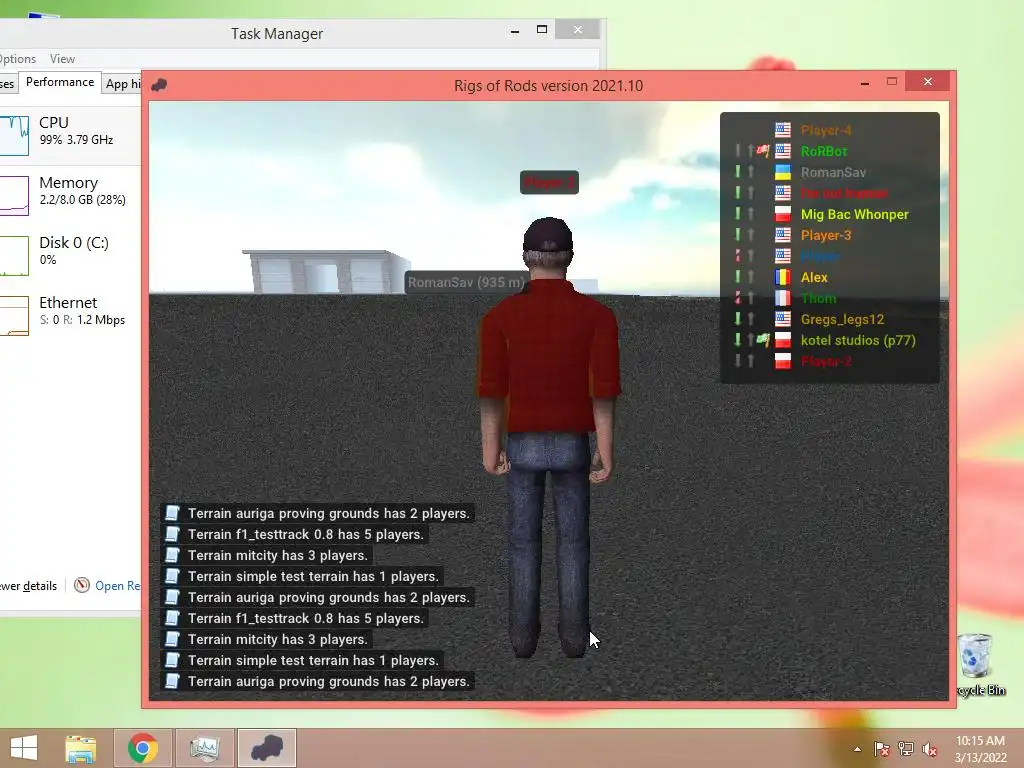Click Fewer details in Task Manager
This screenshot has height=768, width=1024.
[29, 586]
